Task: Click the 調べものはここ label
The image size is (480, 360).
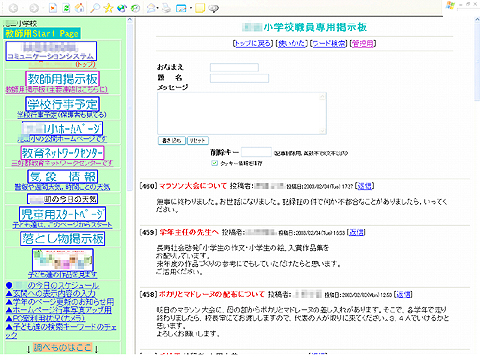Action: pos(62,347)
